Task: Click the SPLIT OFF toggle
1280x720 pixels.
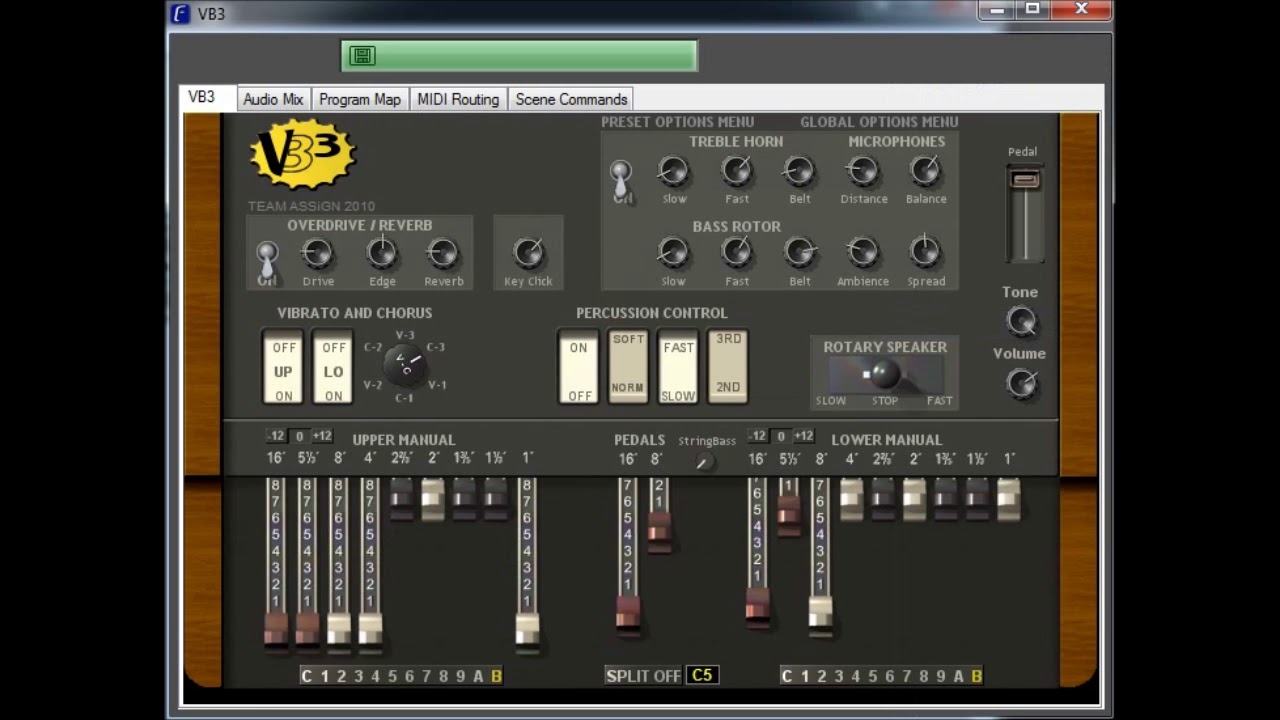Action: [643, 676]
